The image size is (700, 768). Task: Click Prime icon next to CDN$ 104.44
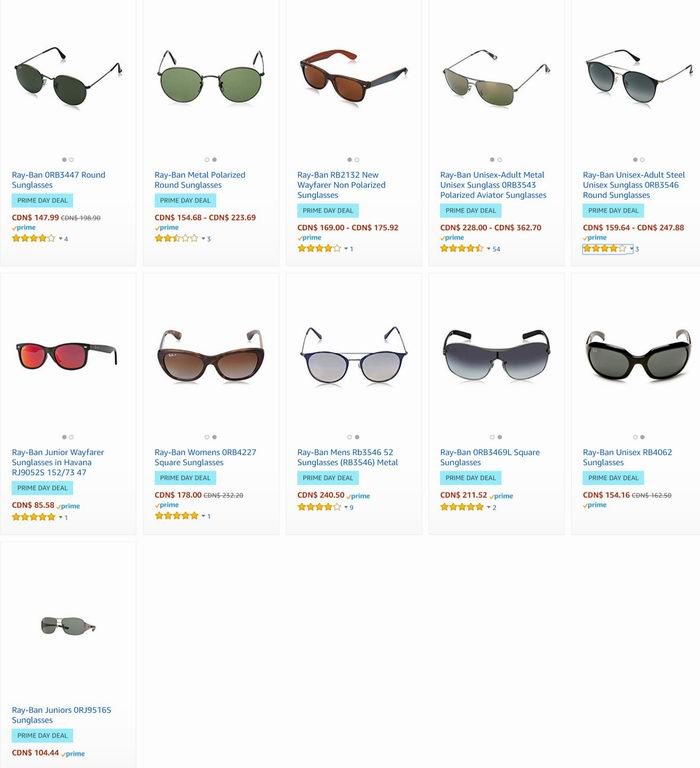click(73, 753)
